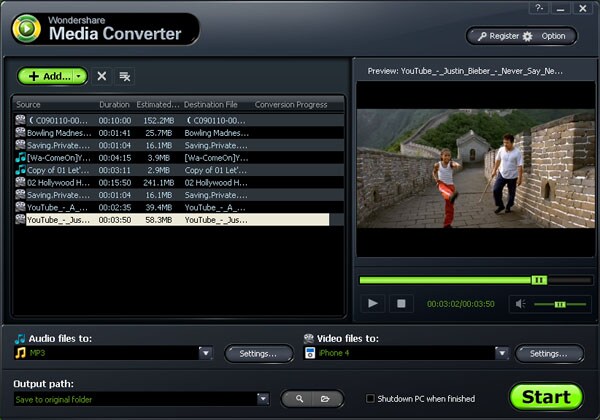Screen dimensions: 600x420
Task: Click the yellow MP3 note icon
Action: click(x=21, y=353)
